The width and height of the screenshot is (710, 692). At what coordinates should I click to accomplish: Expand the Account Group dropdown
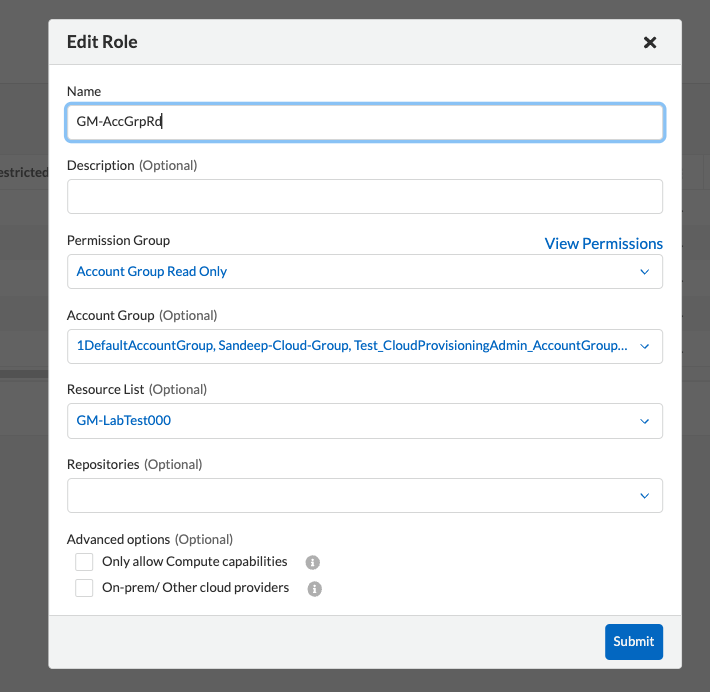pyautogui.click(x=364, y=346)
